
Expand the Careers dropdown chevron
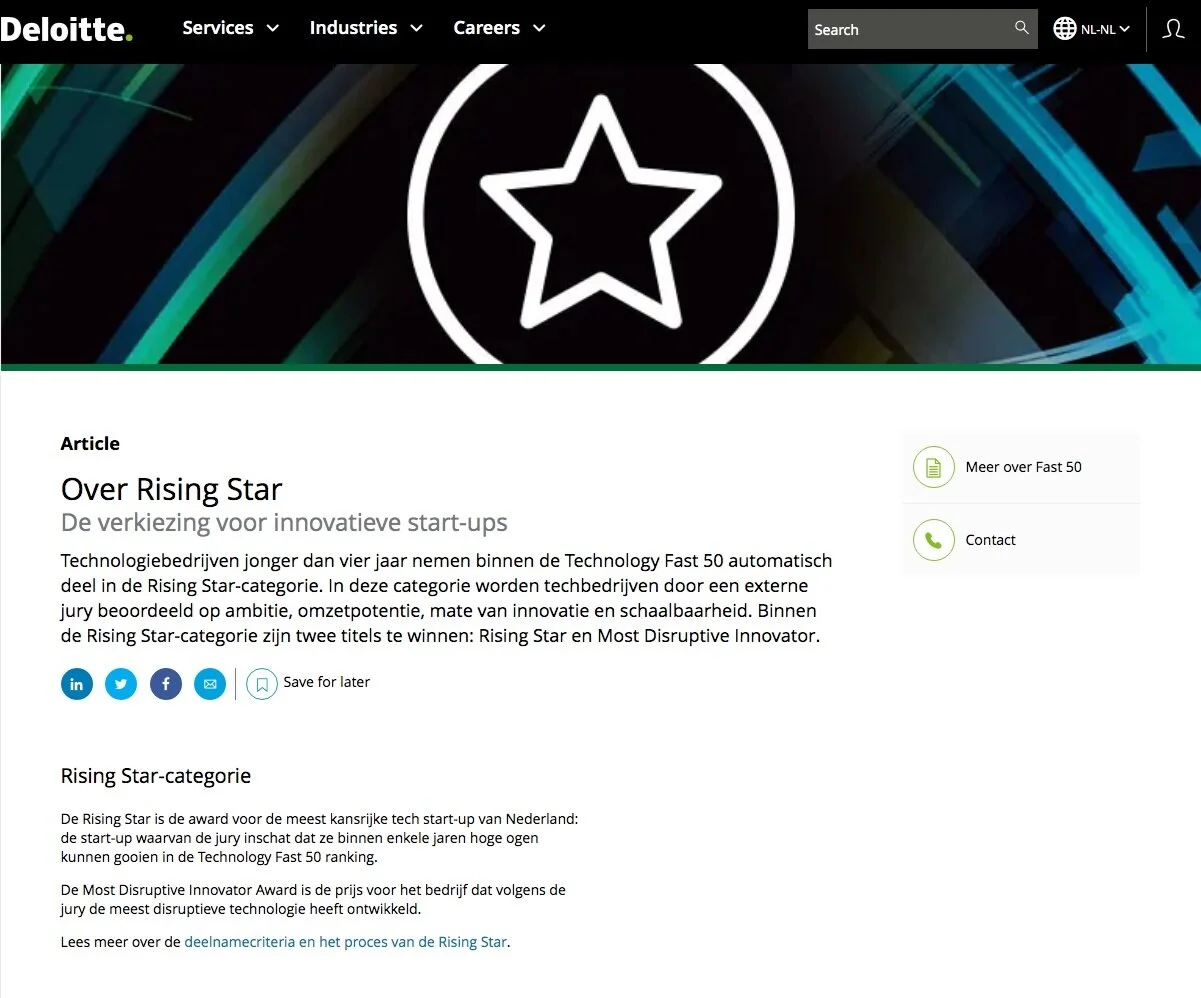point(539,28)
